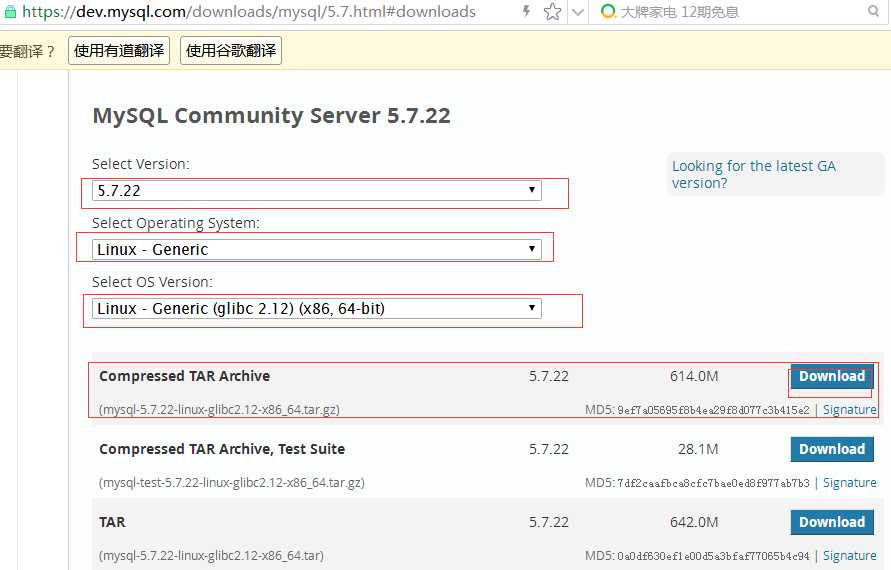Click the 'Select Version:' label
The image size is (891, 570).
(x=141, y=164)
